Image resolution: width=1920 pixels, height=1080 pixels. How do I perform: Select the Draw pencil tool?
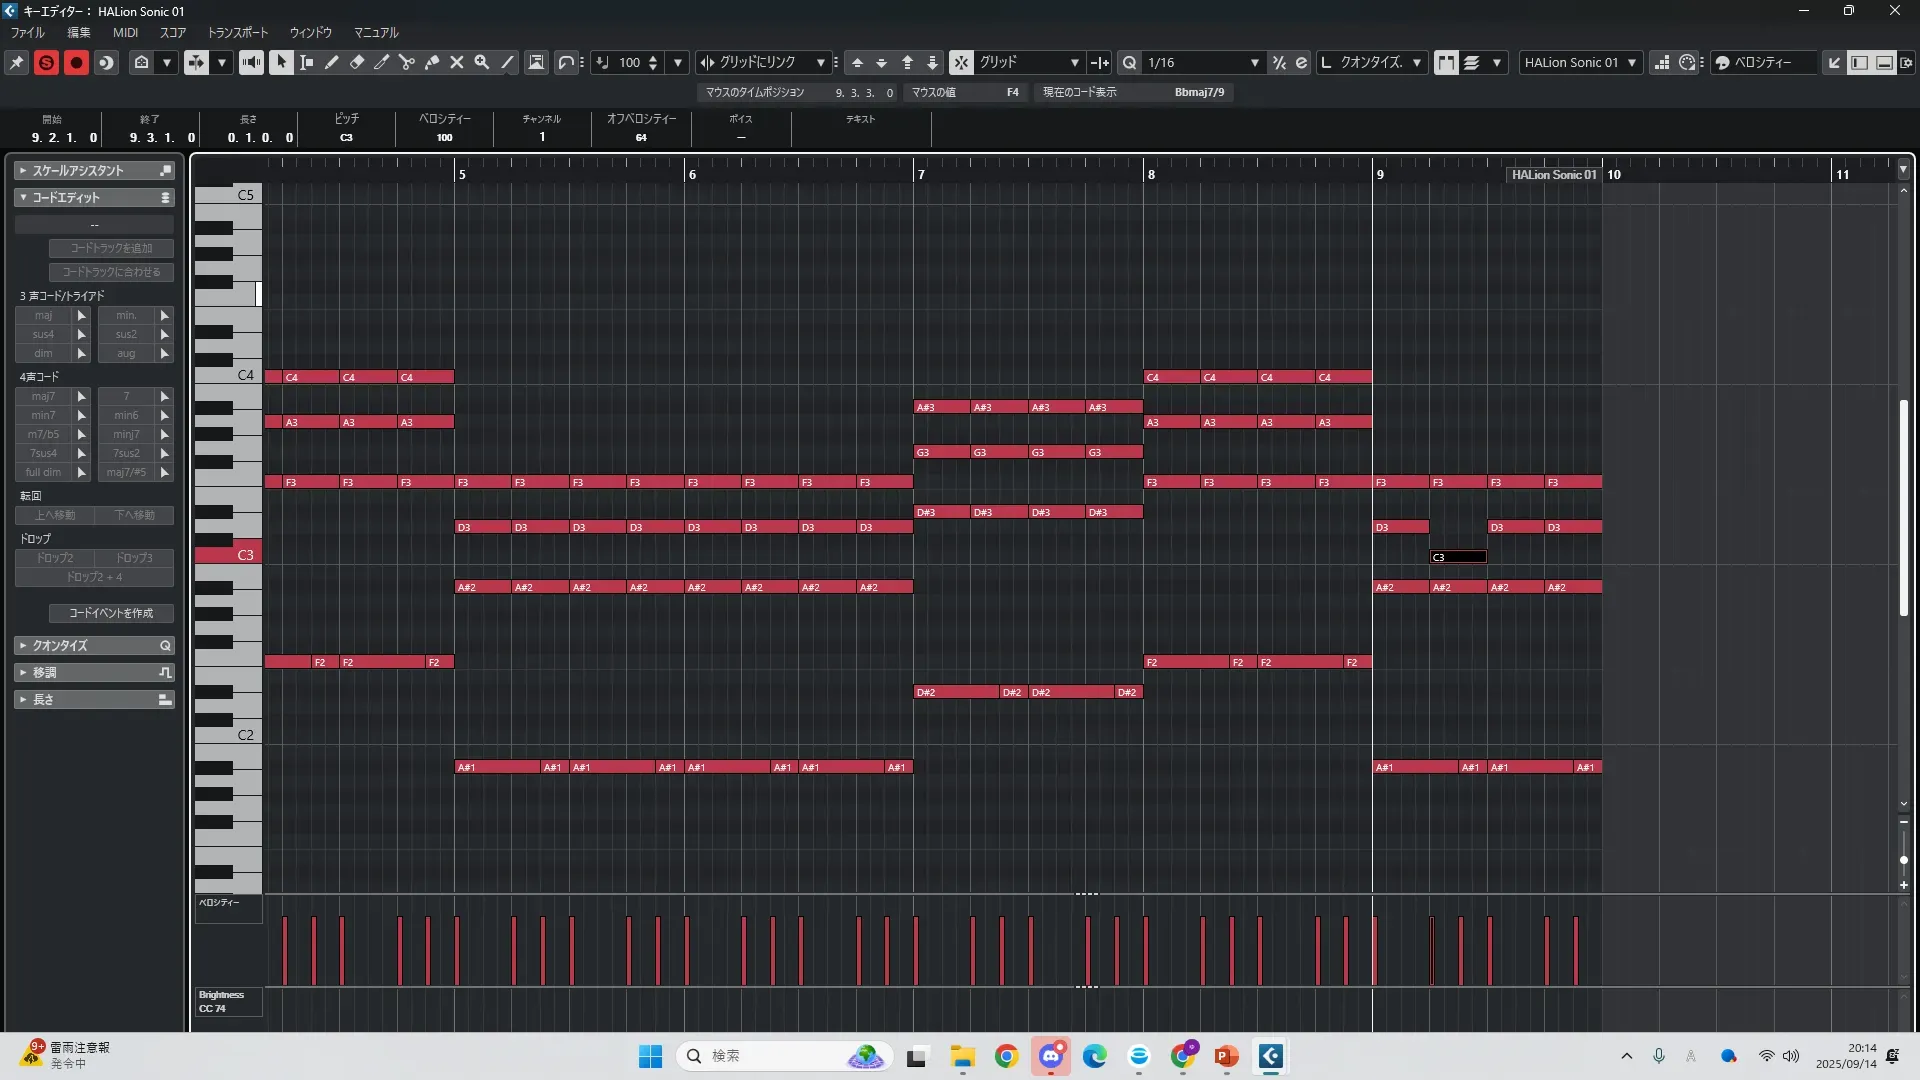pos(332,62)
